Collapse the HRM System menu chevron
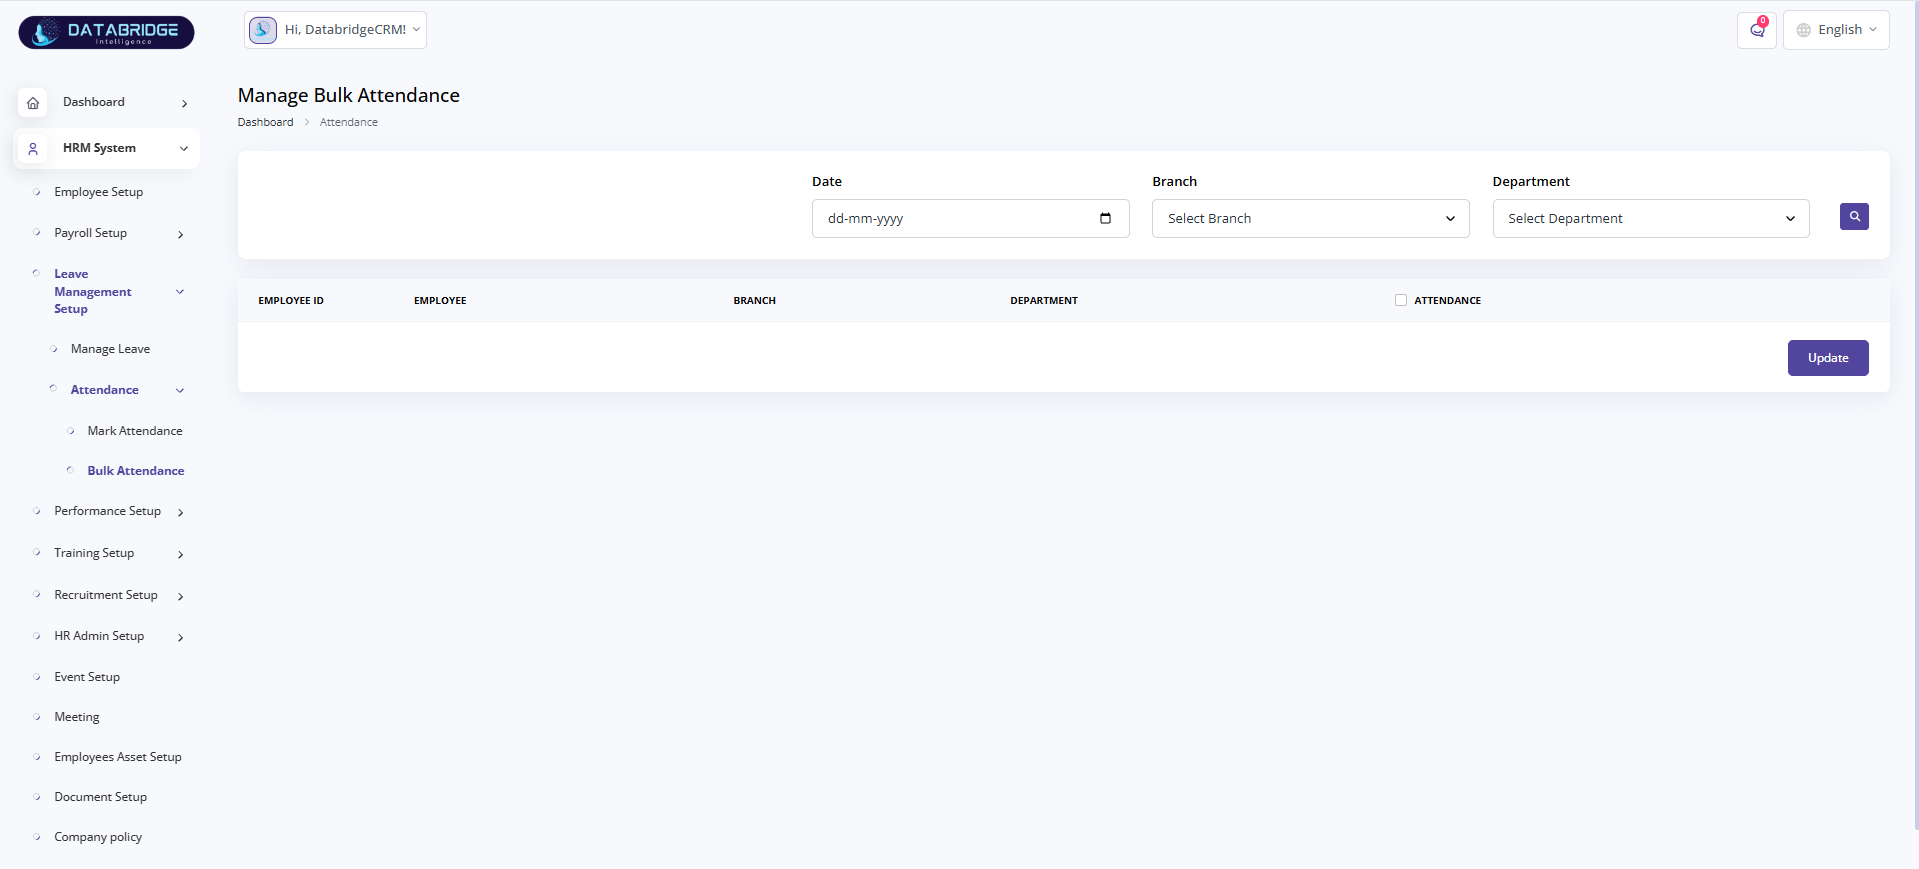This screenshot has width=1919, height=869. (184, 148)
